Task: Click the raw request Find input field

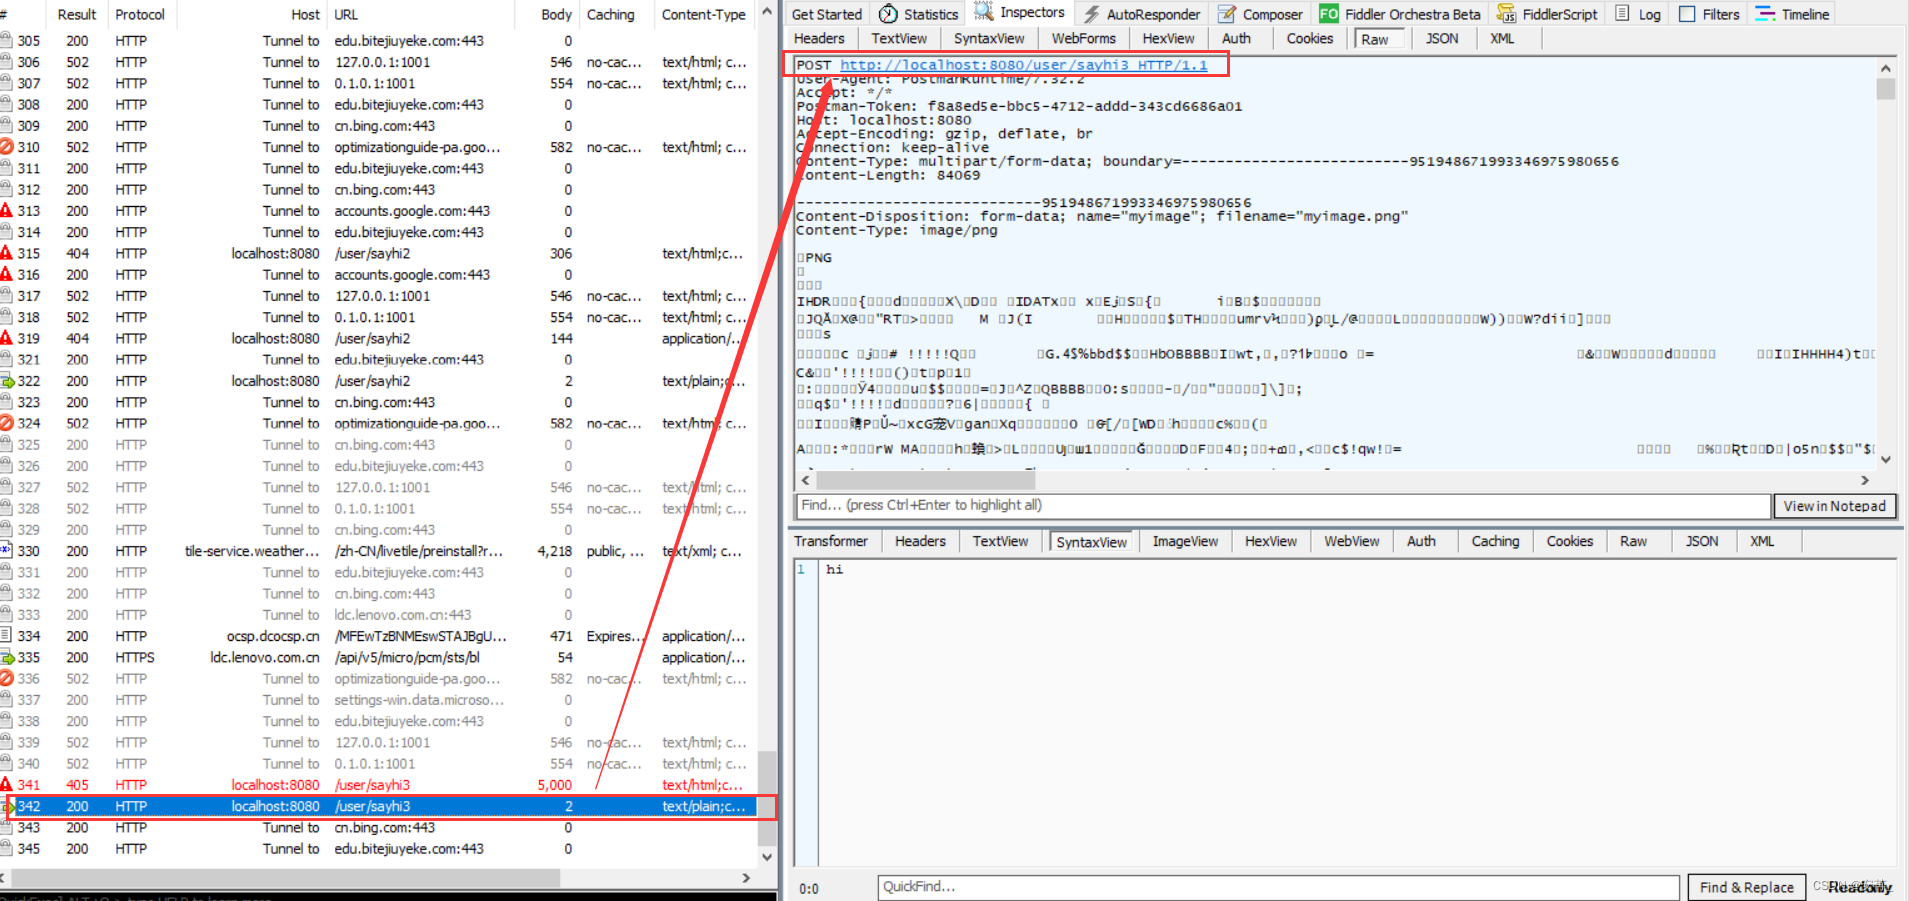Action: pos(1282,506)
